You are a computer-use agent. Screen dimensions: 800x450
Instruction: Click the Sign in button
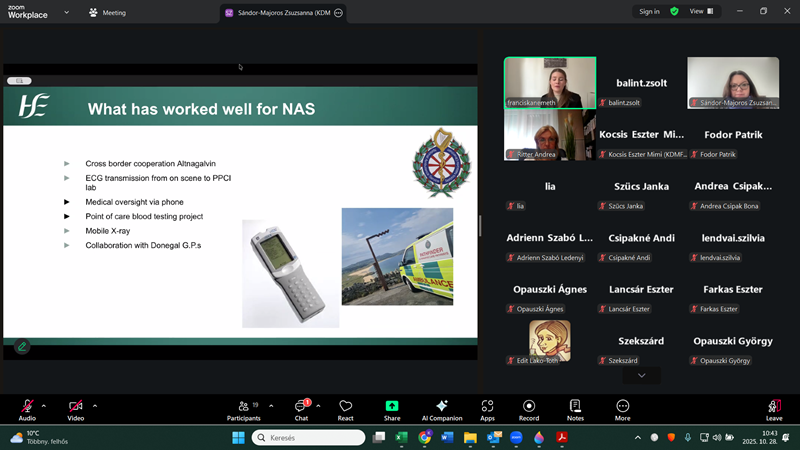coord(649,11)
